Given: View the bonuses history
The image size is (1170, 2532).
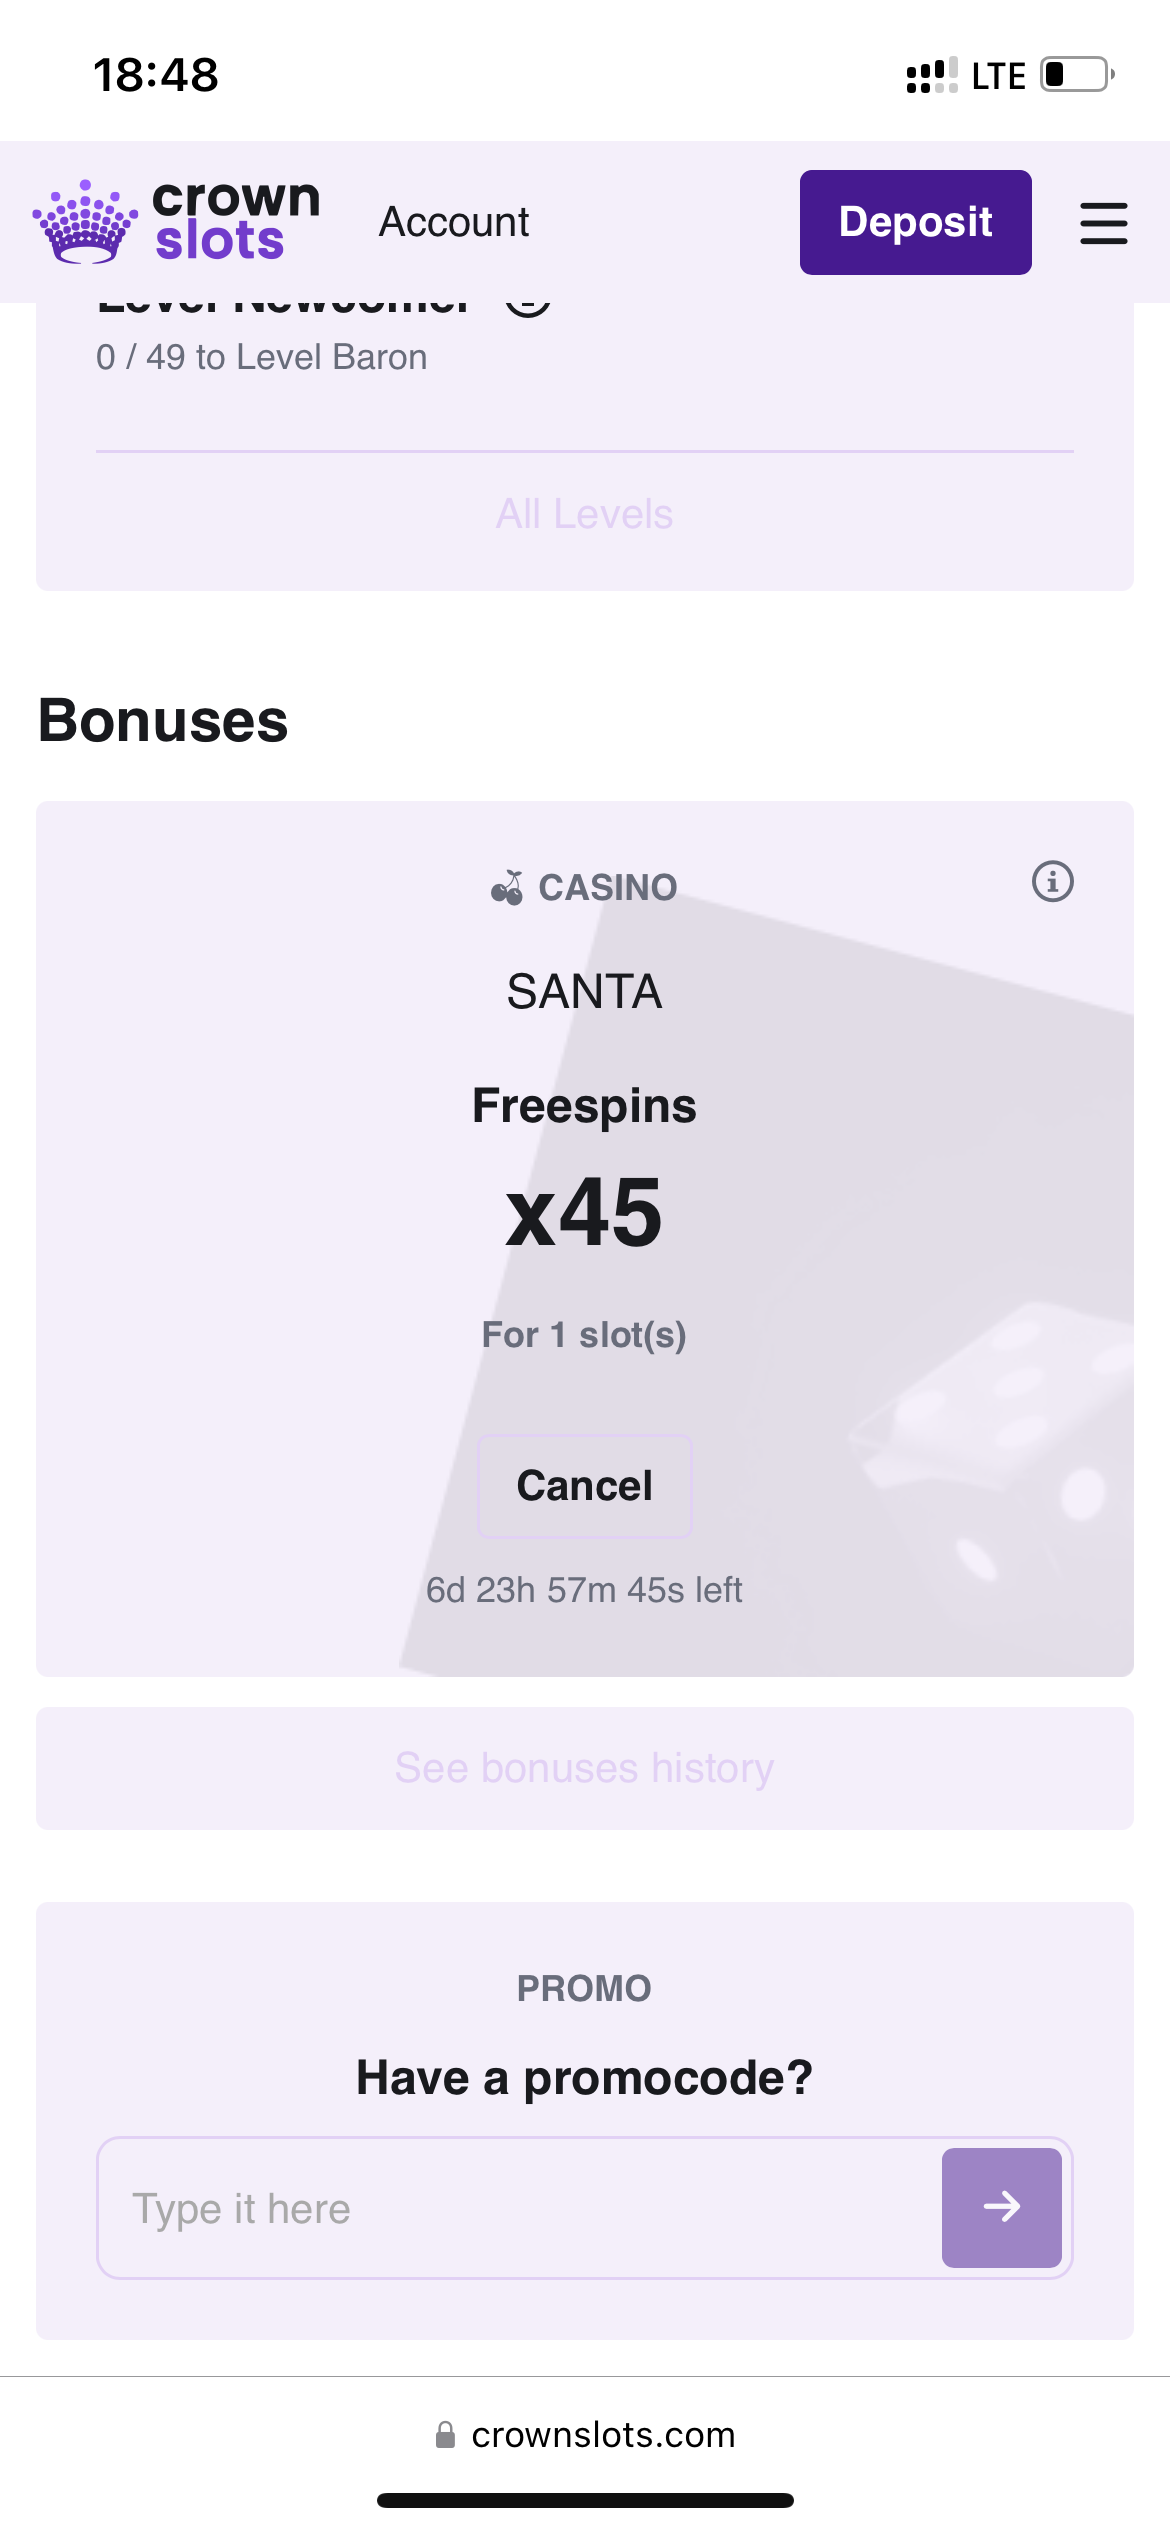Looking at the screenshot, I should (584, 1768).
